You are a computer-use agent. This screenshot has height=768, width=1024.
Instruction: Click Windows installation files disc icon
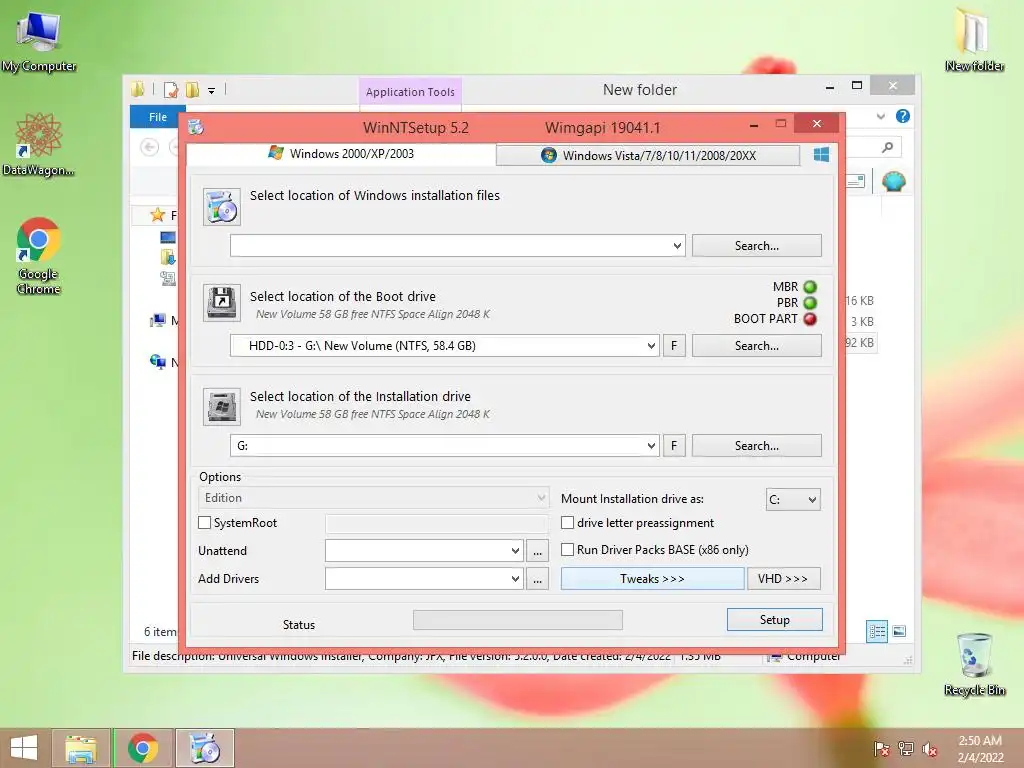pos(221,207)
